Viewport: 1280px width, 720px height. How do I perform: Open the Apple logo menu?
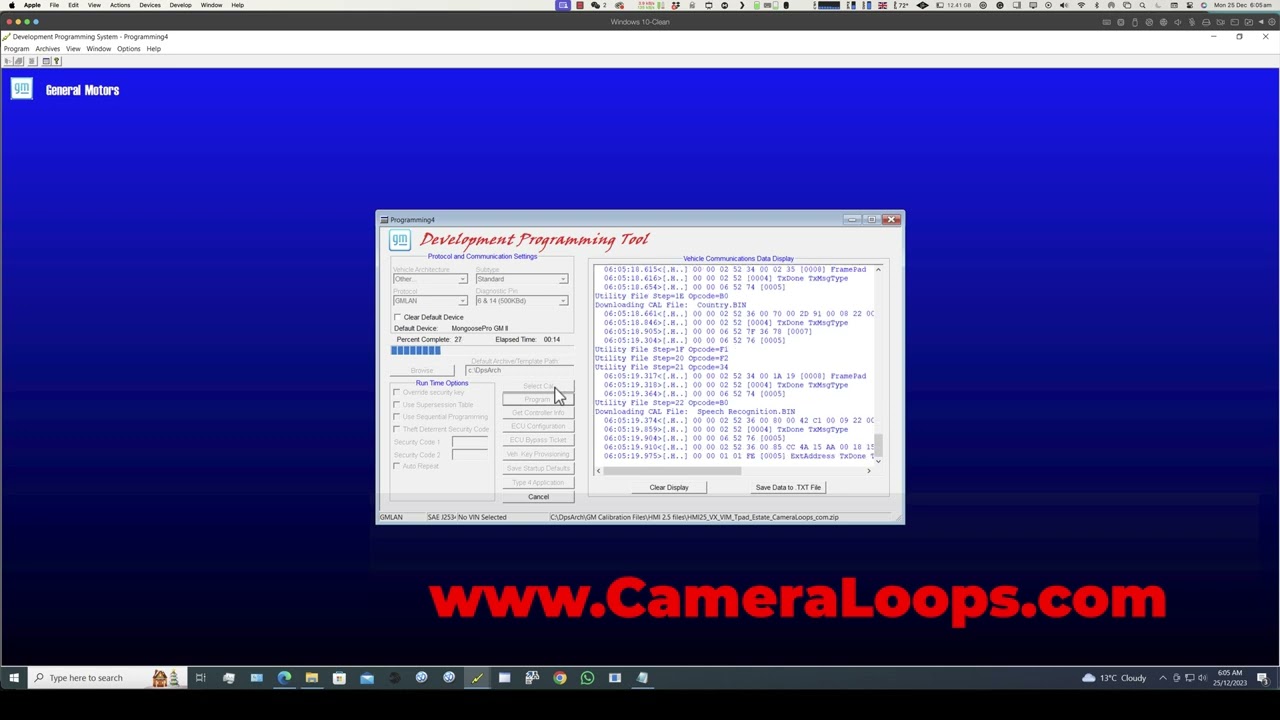(x=12, y=5)
